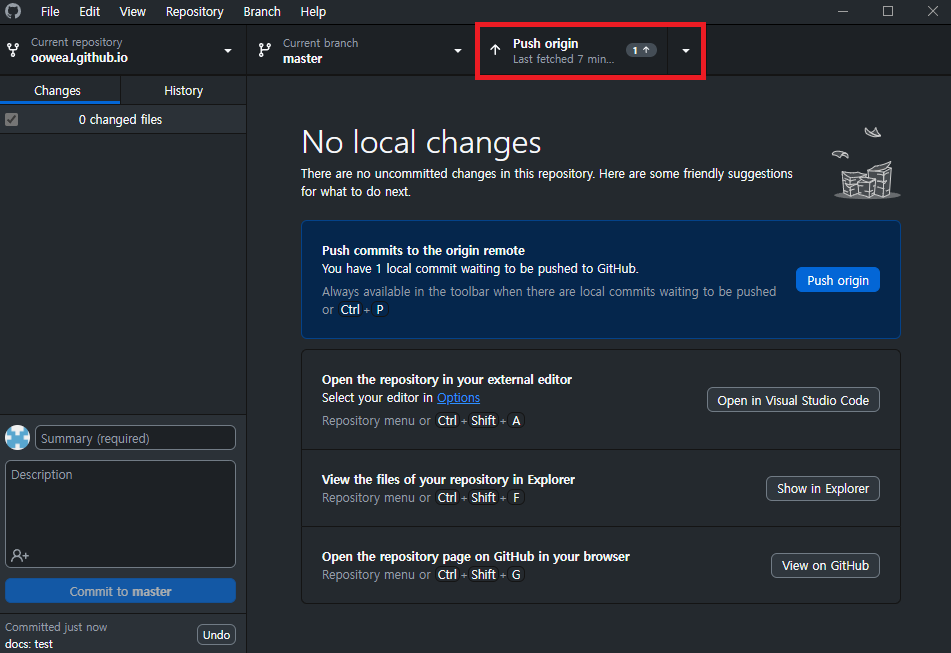Image resolution: width=951 pixels, height=653 pixels.
Task: Click Open in Visual Studio Code
Action: pyautogui.click(x=793, y=400)
